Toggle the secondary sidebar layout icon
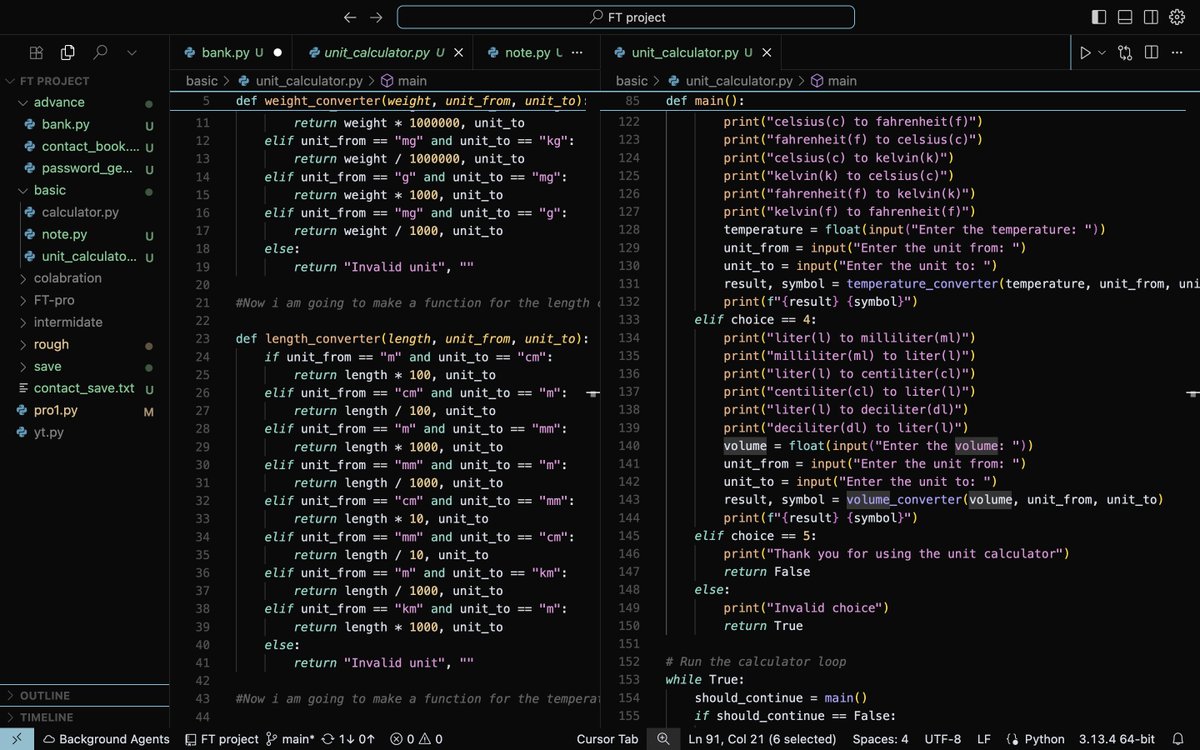The height and width of the screenshot is (750, 1200). pos(1151,17)
